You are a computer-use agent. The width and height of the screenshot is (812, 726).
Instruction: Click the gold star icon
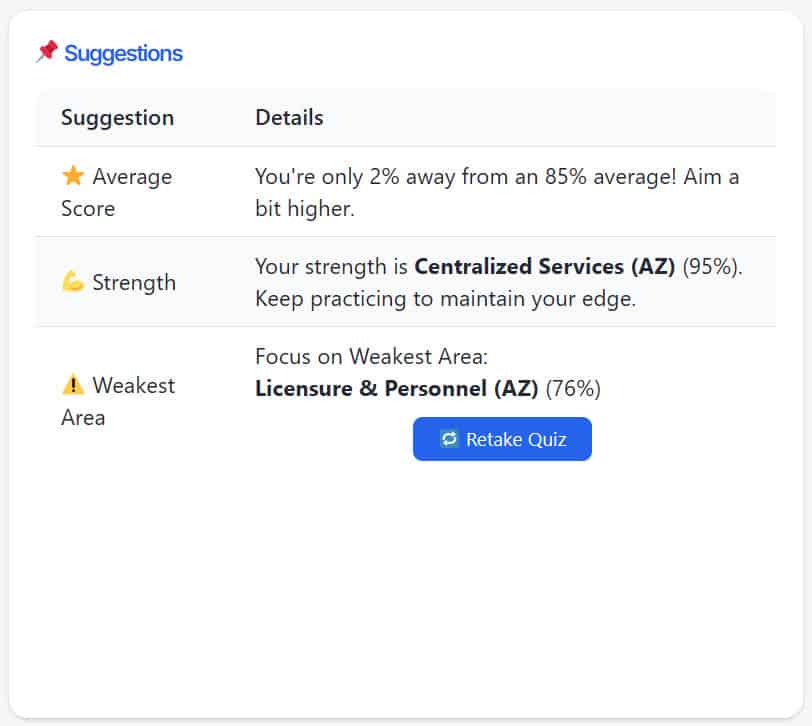click(73, 177)
